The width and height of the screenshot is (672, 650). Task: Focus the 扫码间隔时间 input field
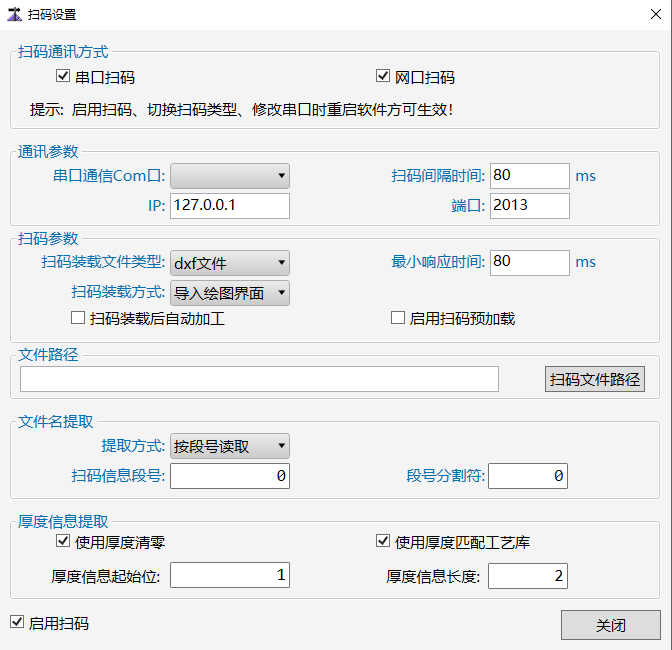[528, 176]
